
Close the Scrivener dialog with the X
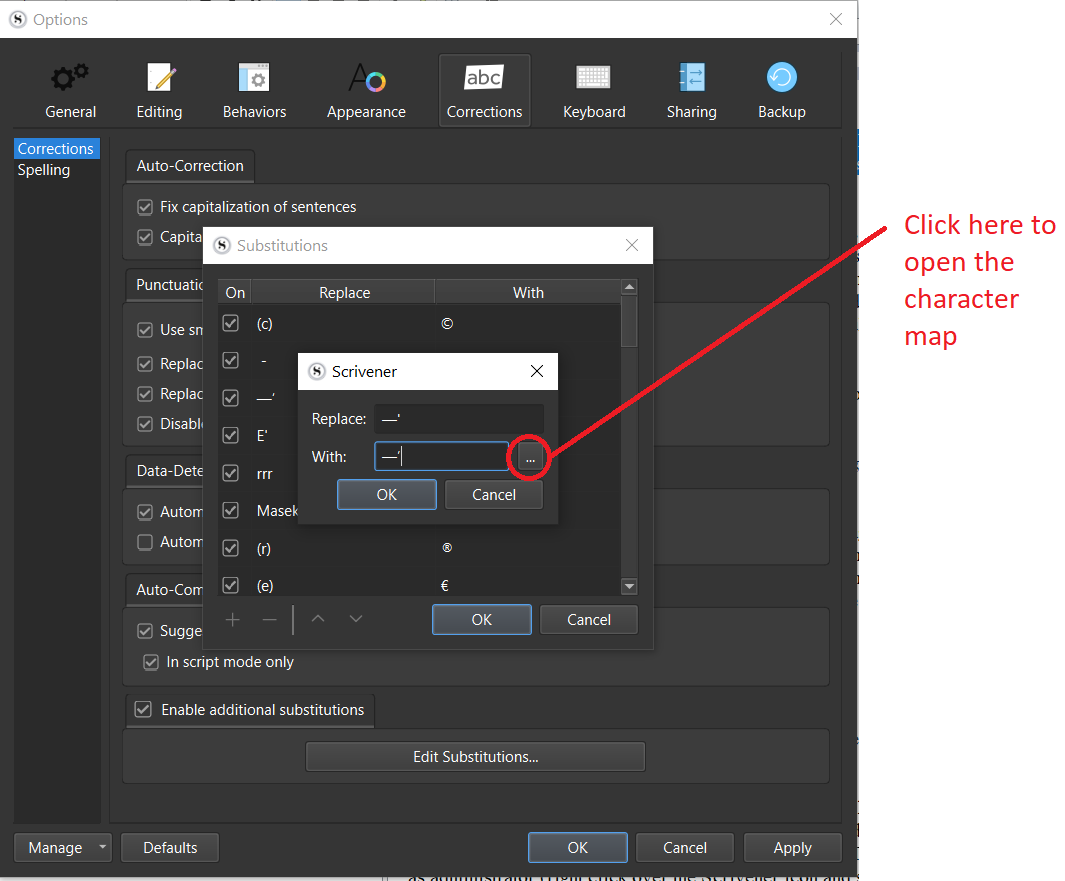tap(537, 372)
